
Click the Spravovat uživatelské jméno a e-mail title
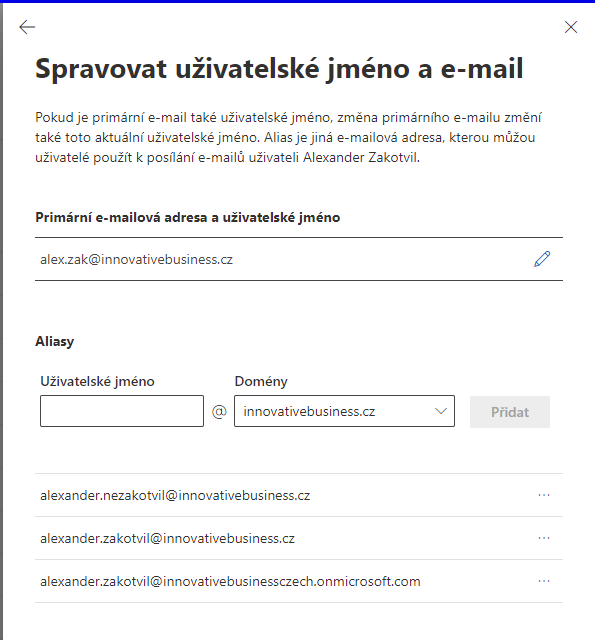click(x=279, y=69)
